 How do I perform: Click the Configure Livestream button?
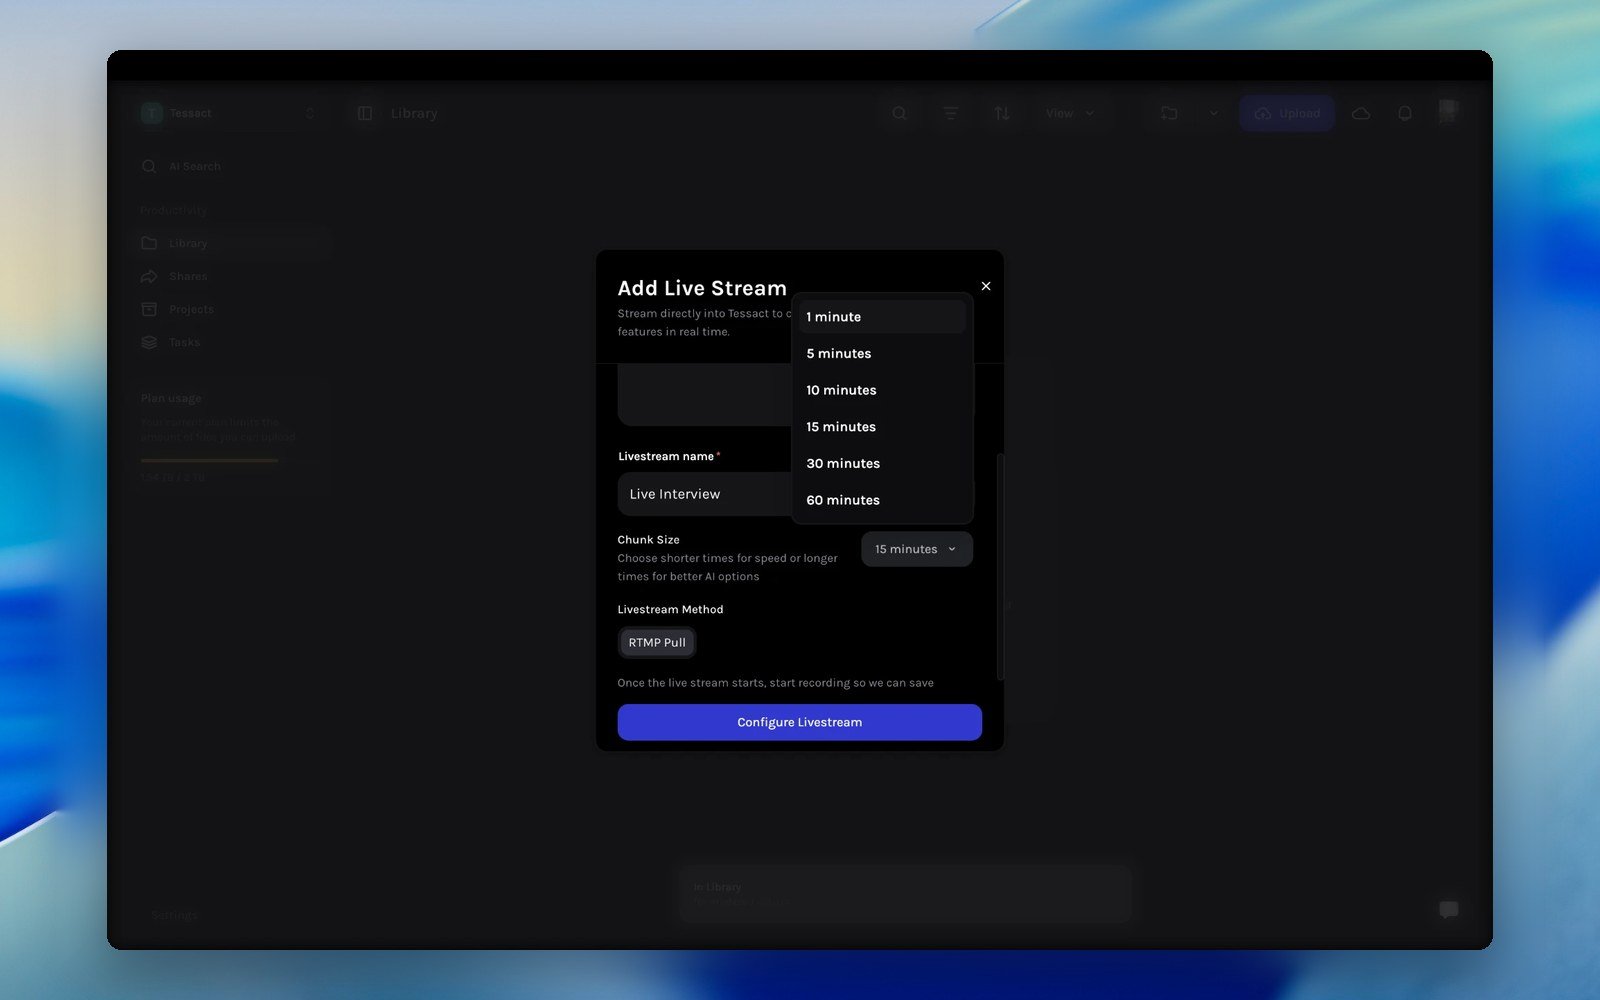(x=800, y=722)
